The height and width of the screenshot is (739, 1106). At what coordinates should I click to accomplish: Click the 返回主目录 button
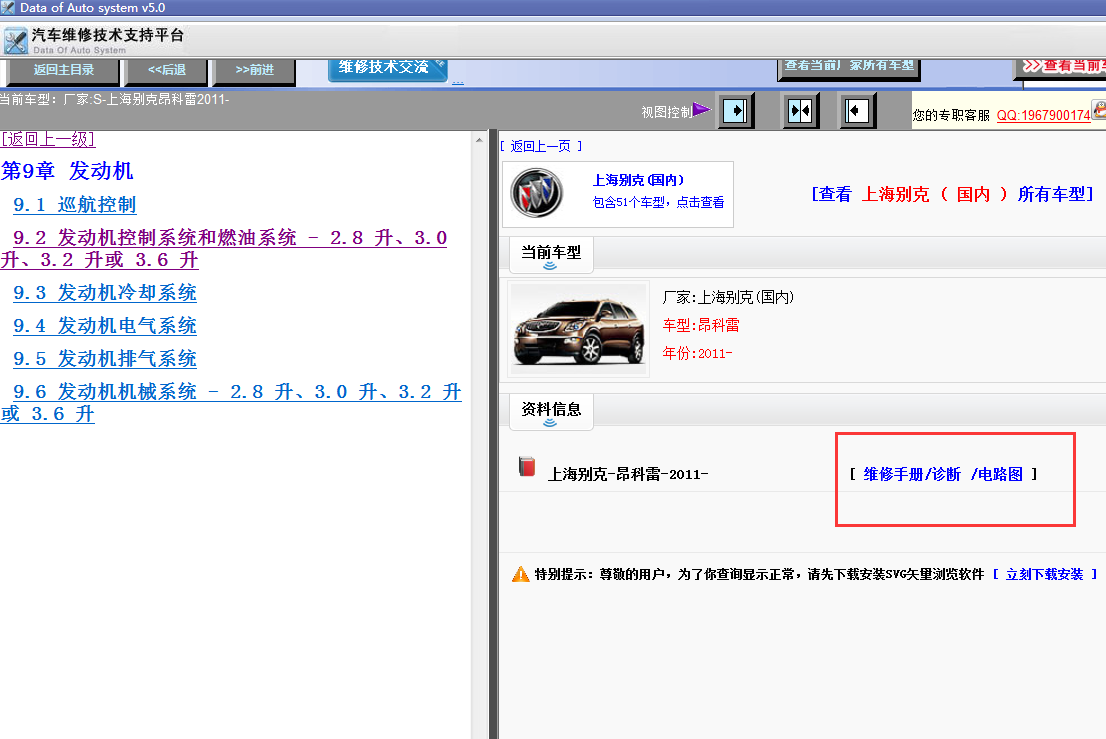pos(63,70)
